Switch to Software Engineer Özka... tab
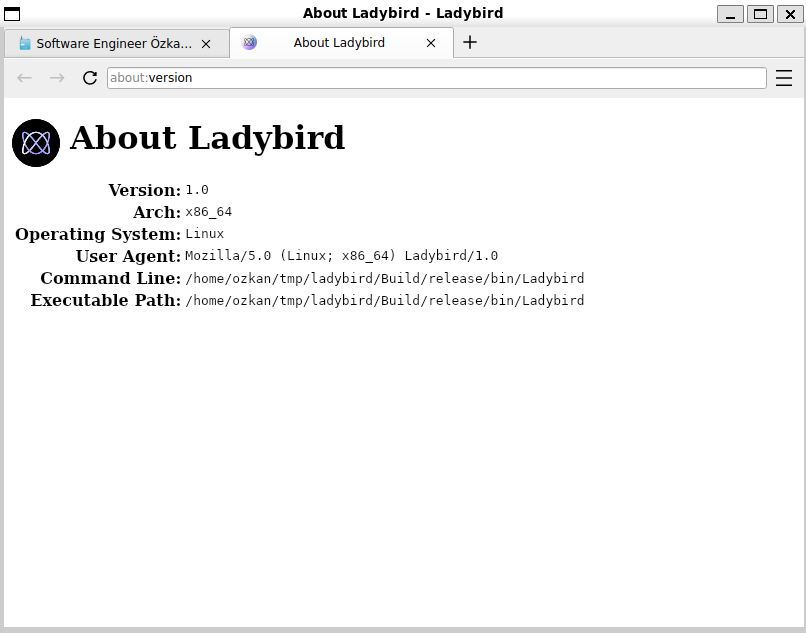Image resolution: width=806 pixels, height=633 pixels. (x=117, y=43)
